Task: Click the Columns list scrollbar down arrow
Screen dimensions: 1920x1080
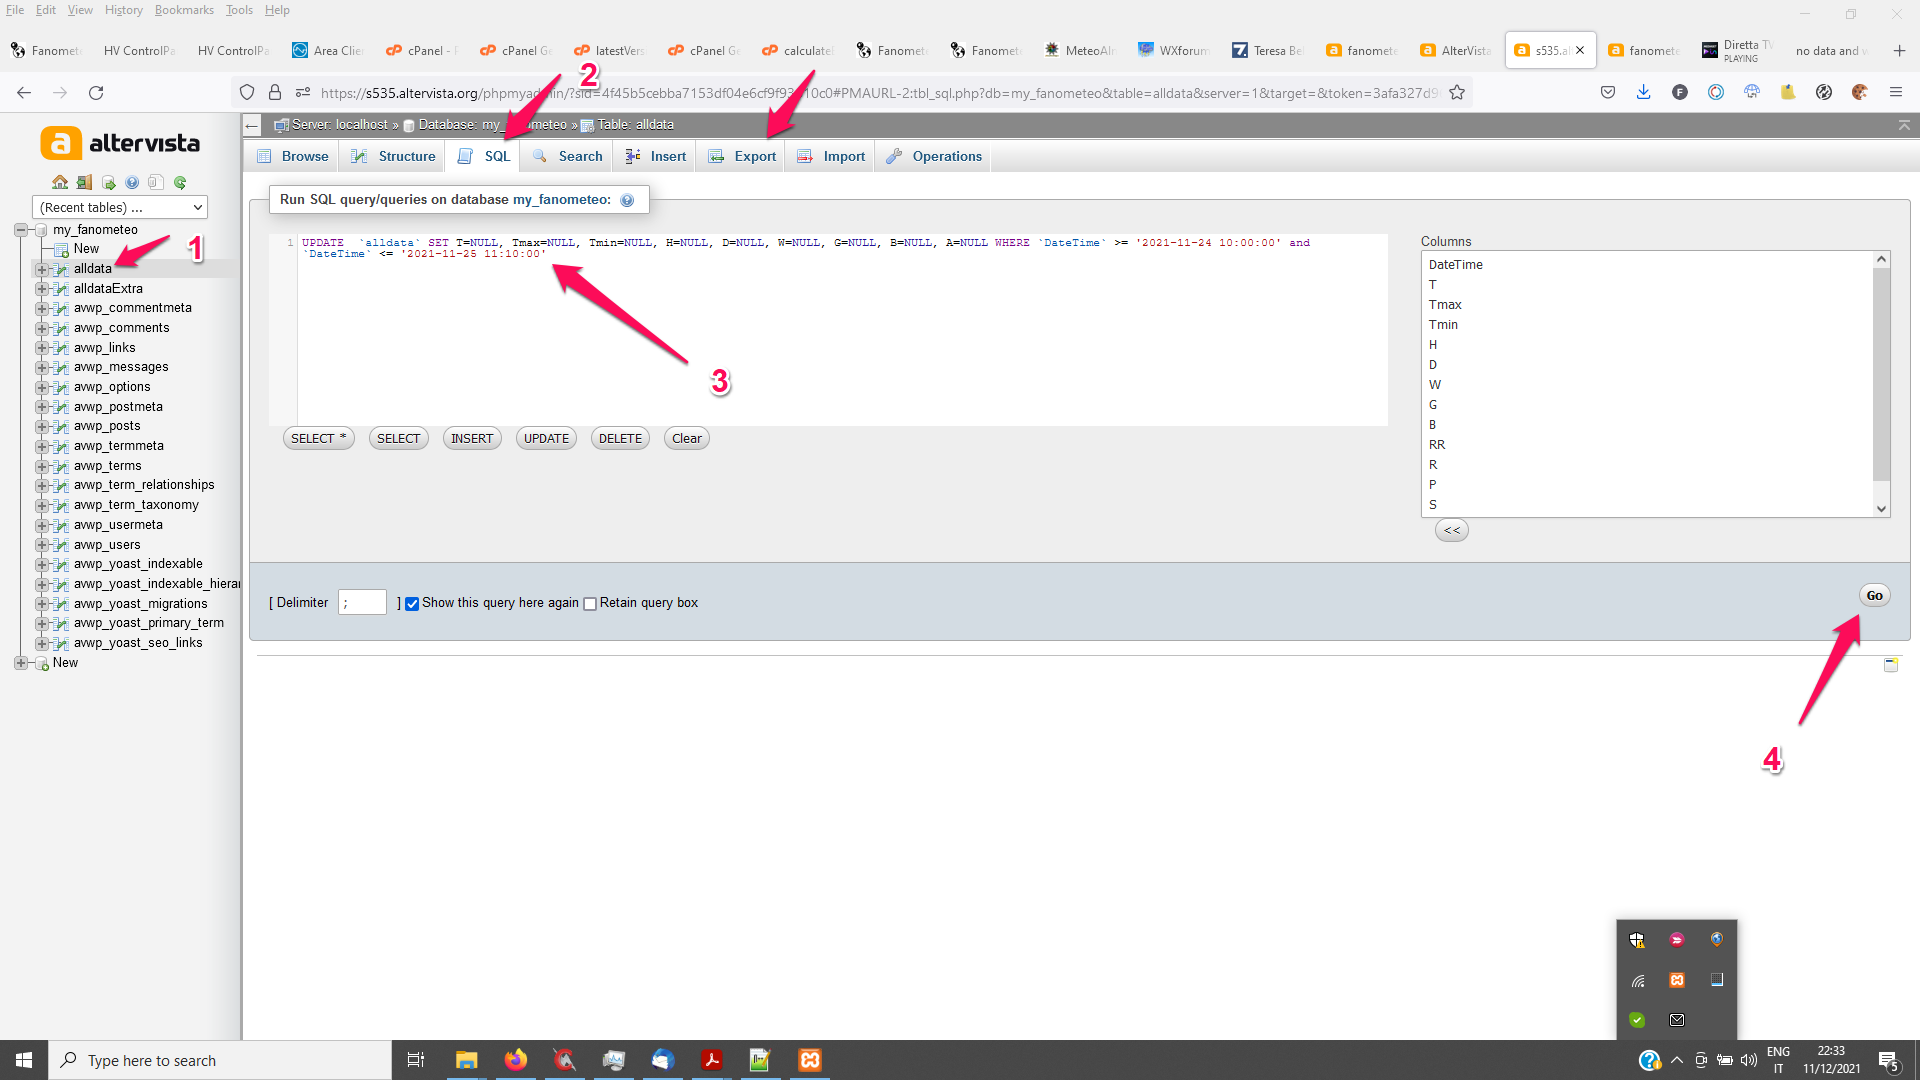Action: pos(1881,508)
